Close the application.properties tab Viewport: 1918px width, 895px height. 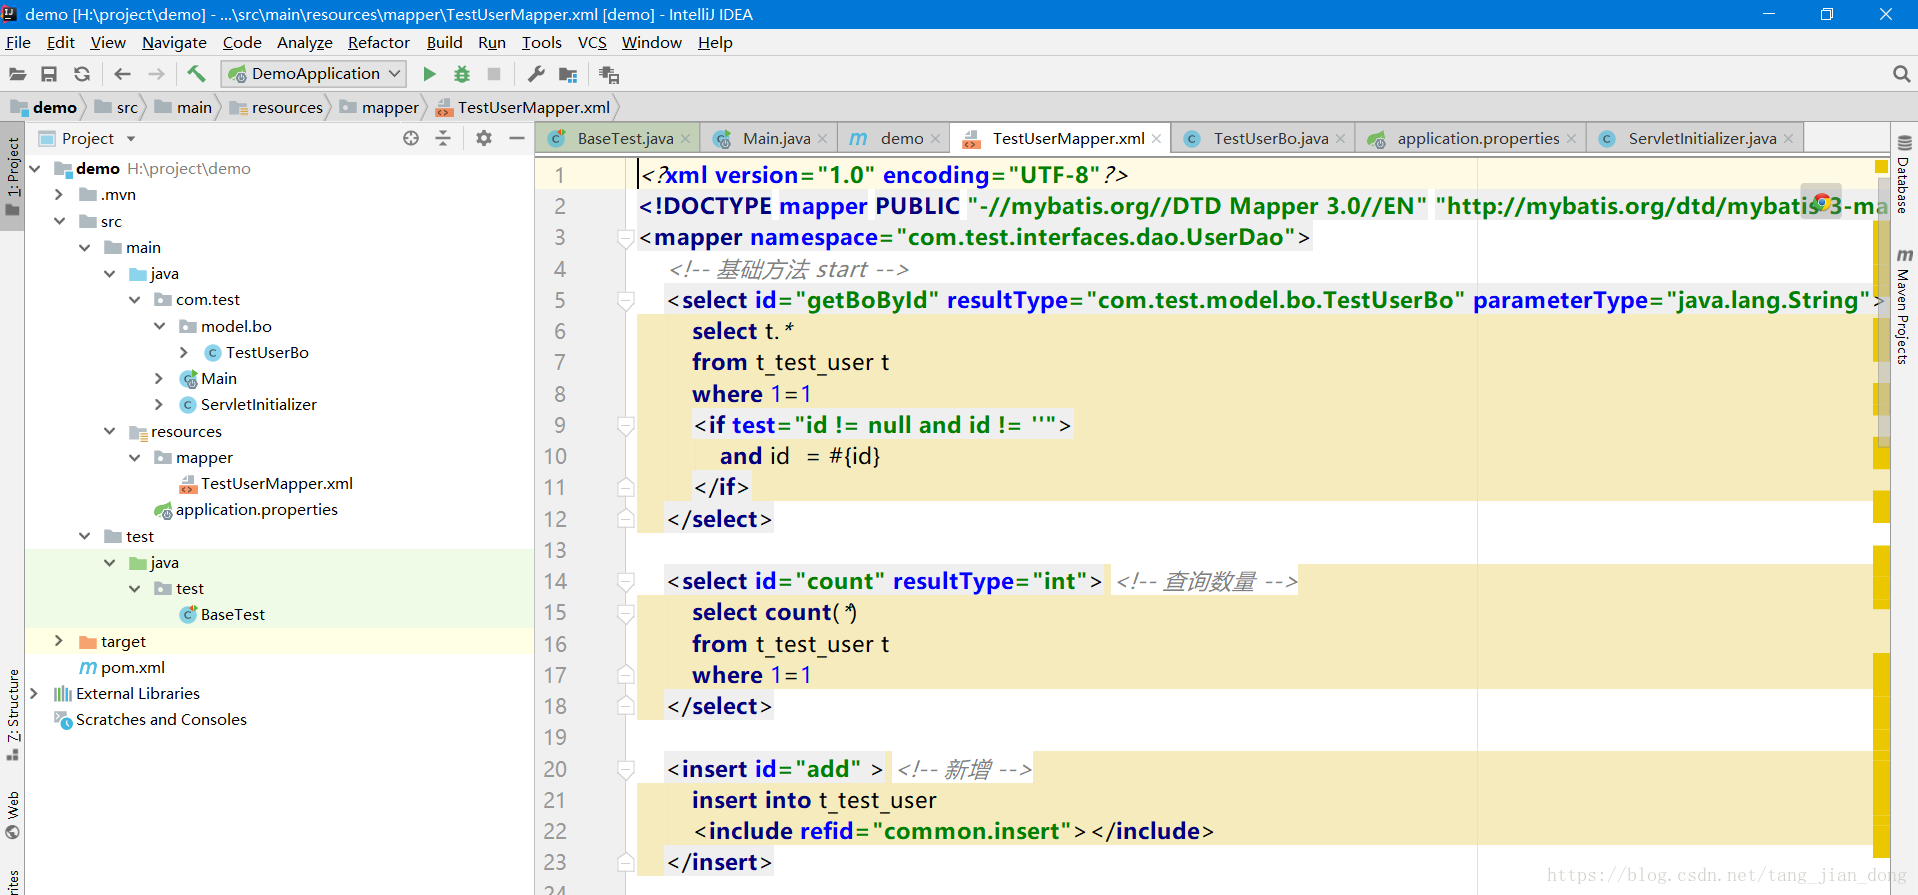[1571, 139]
